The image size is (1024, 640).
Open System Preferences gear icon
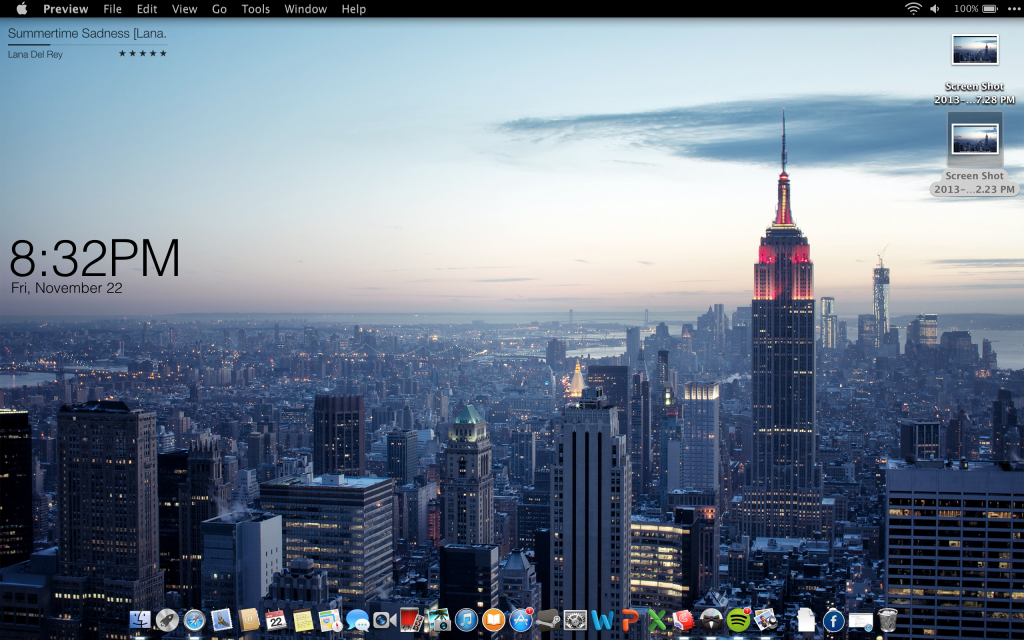(575, 620)
